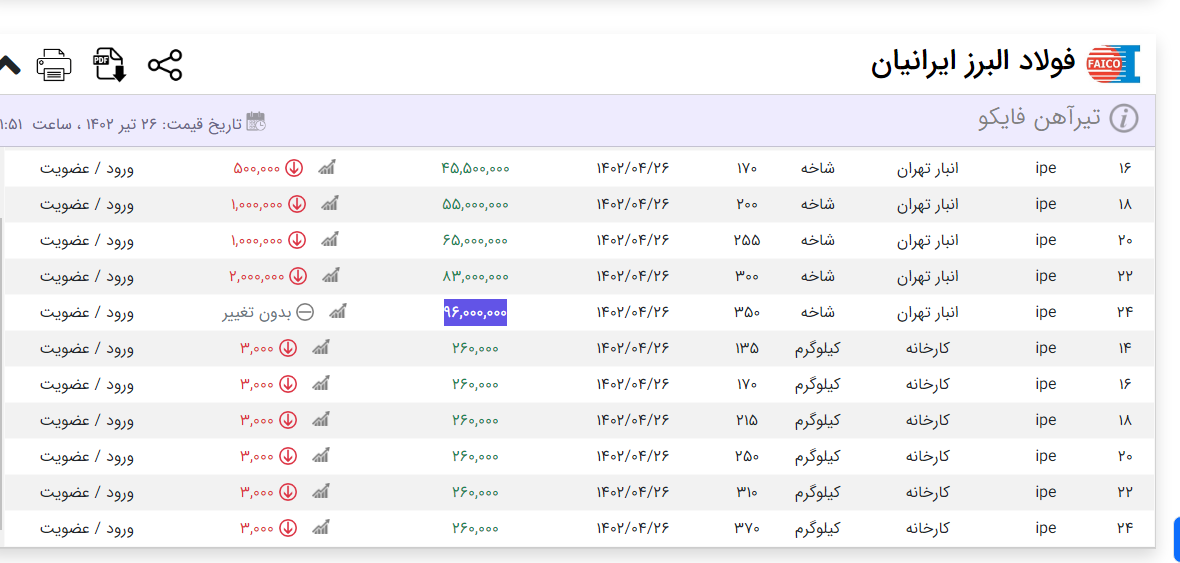Collapse the panel using the chevron arrow
This screenshot has height=563, width=1180.
[x=8, y=65]
